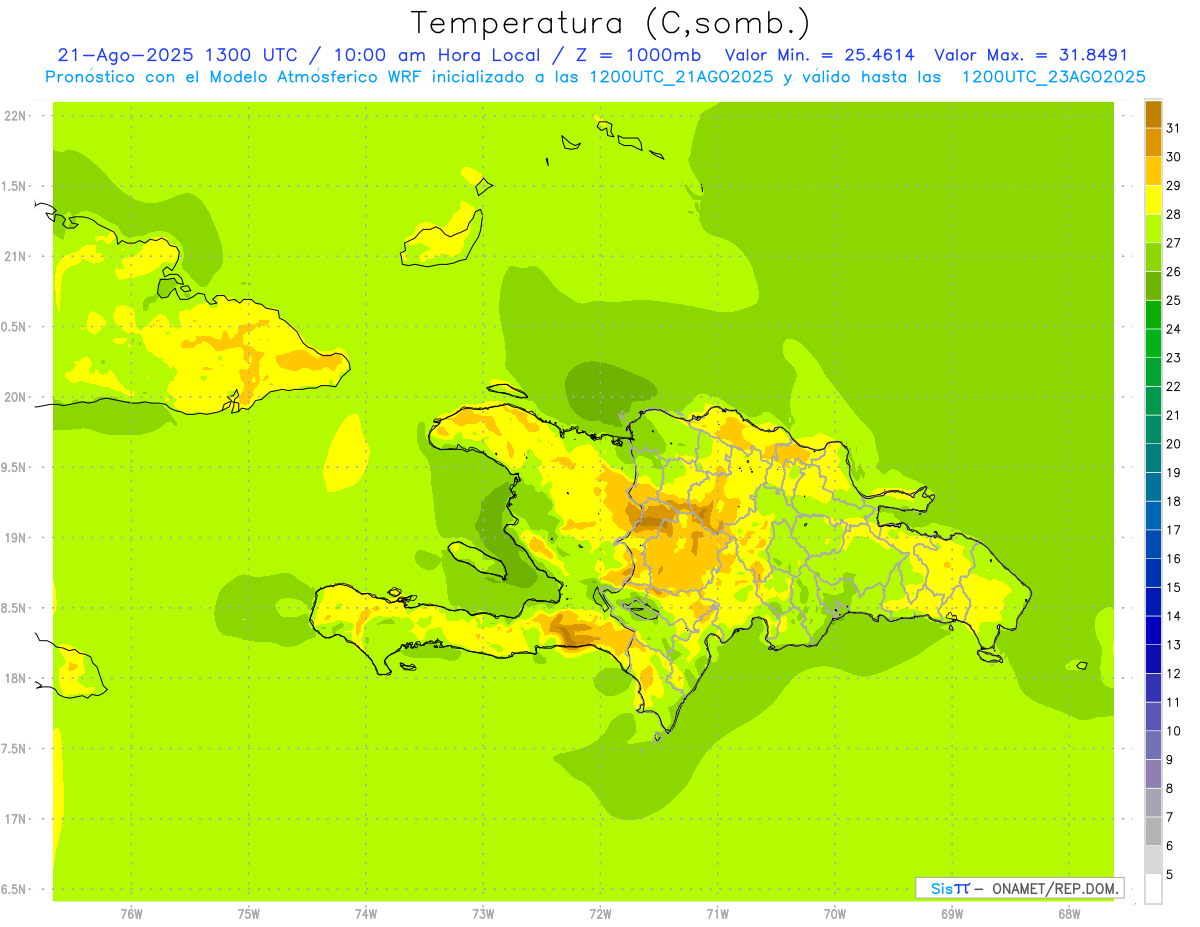Click the color scale label "25"
This screenshot has width=1200, height=927.
coord(1173,300)
